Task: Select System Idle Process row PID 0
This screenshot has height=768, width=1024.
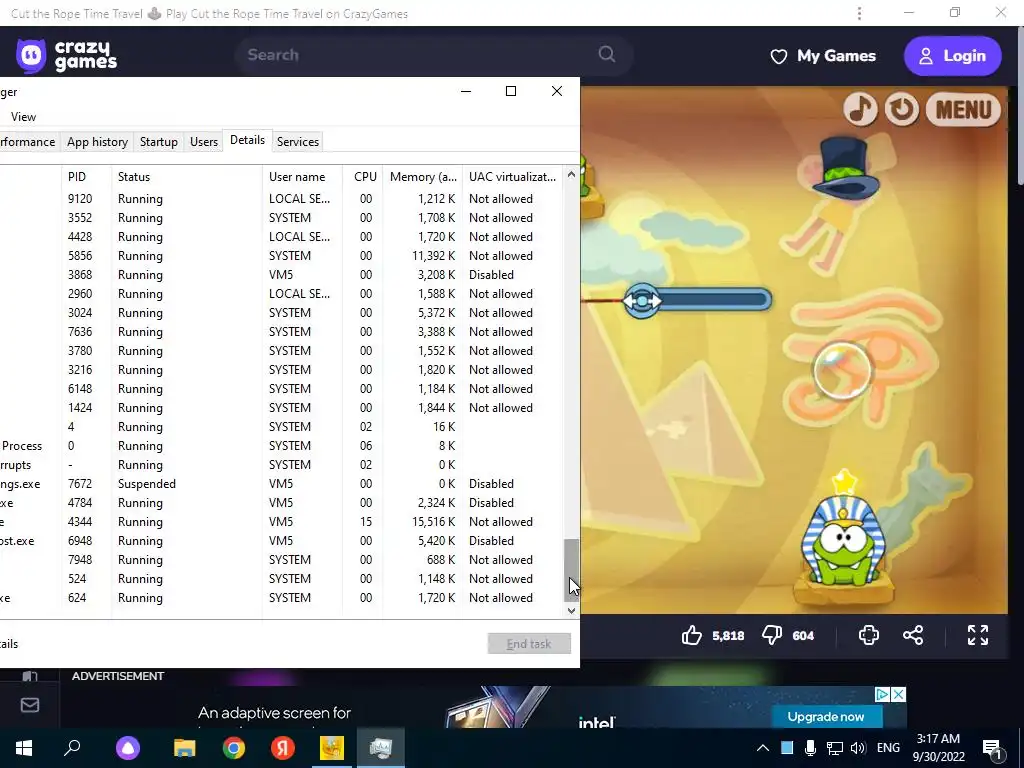Action: [x=281, y=445]
